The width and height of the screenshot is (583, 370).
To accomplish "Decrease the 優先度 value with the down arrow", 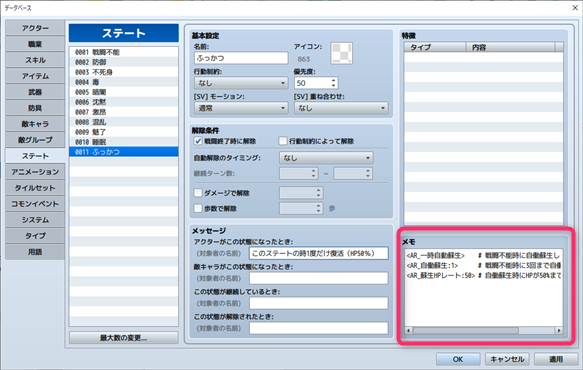I will click(334, 86).
